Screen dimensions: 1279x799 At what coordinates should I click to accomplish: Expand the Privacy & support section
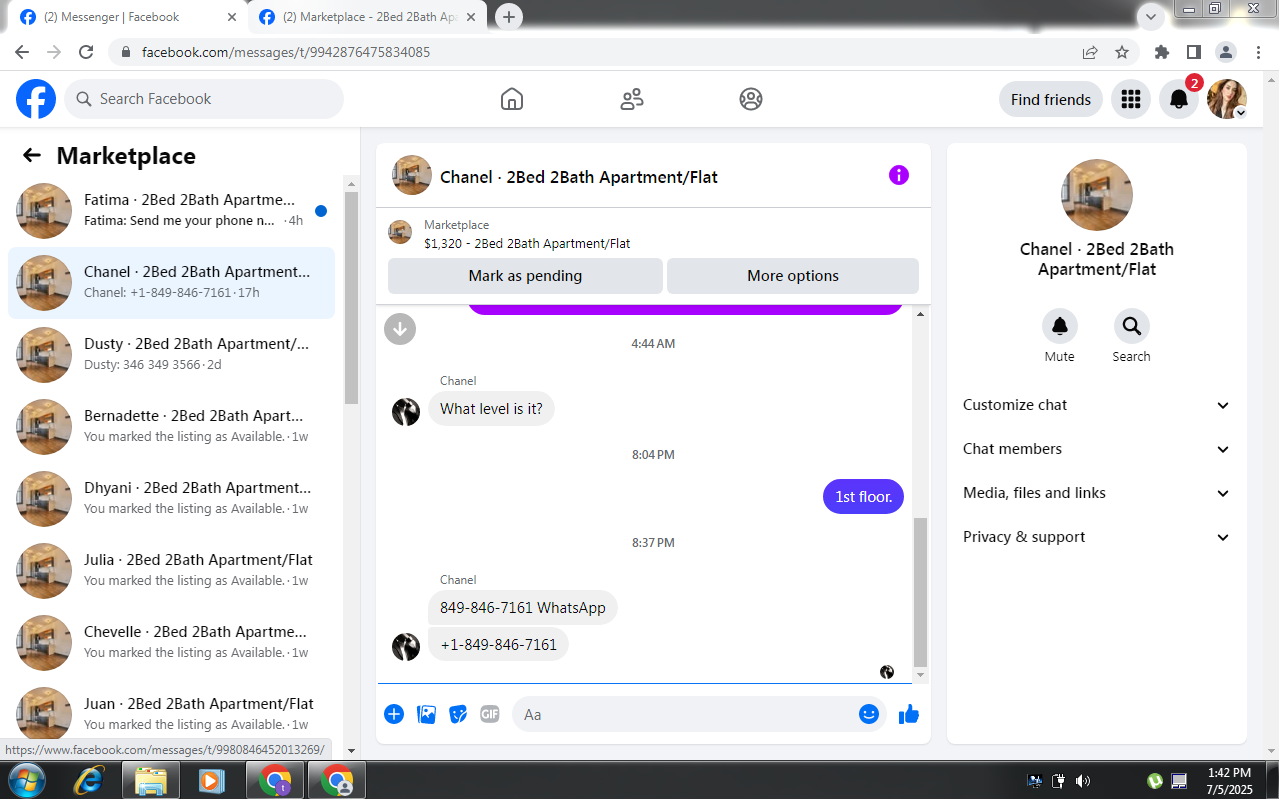pos(1097,537)
